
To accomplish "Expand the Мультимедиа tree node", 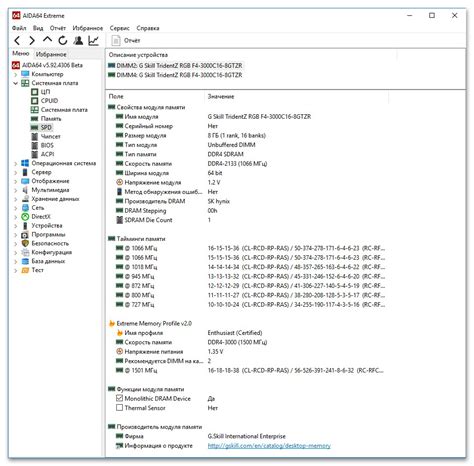I will point(15,190).
